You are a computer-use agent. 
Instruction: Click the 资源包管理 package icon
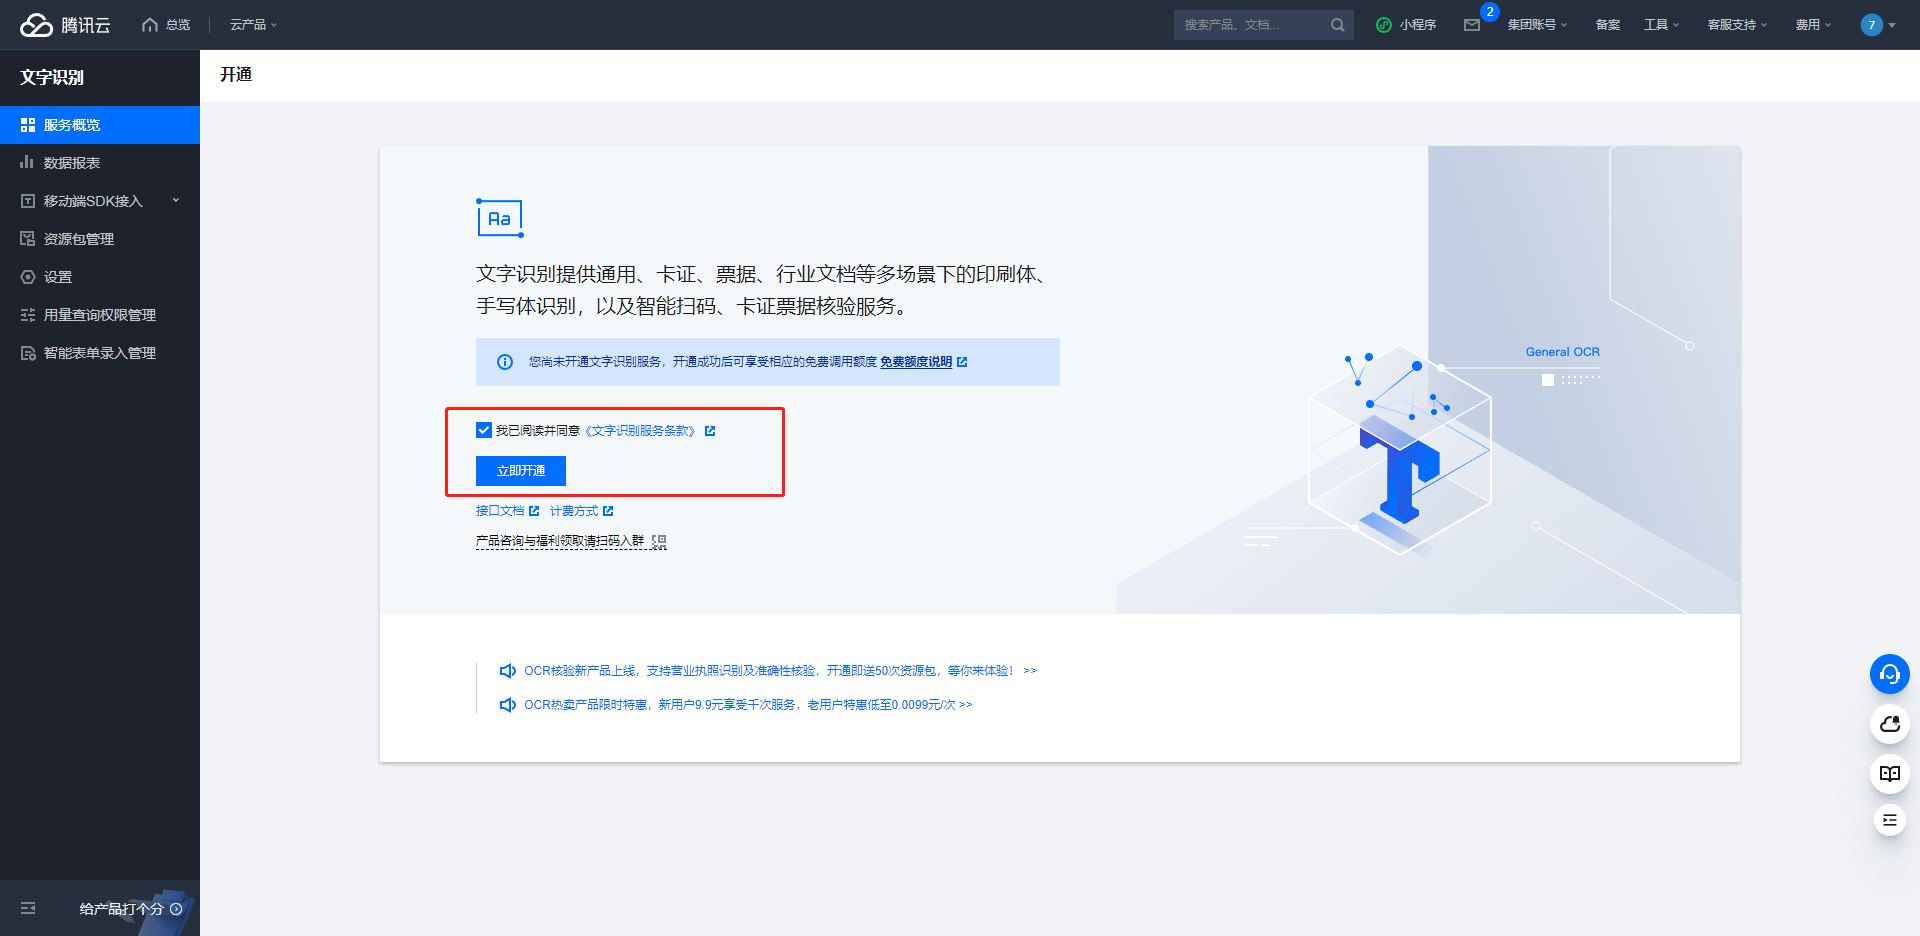click(x=28, y=239)
